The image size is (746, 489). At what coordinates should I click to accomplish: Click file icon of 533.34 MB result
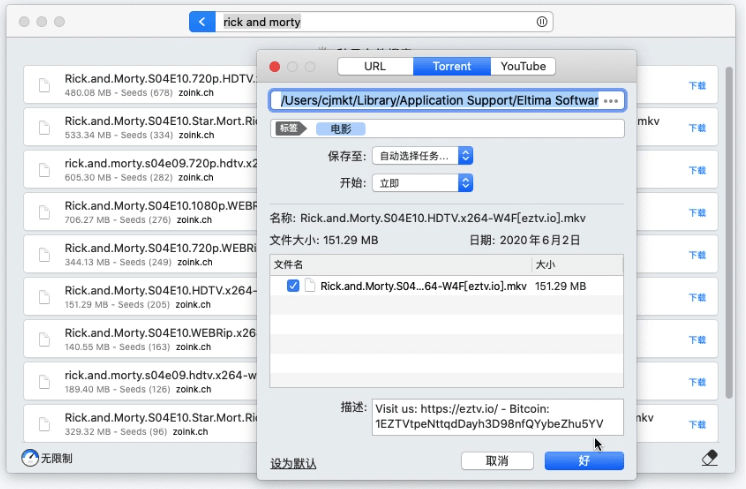[x=44, y=127]
